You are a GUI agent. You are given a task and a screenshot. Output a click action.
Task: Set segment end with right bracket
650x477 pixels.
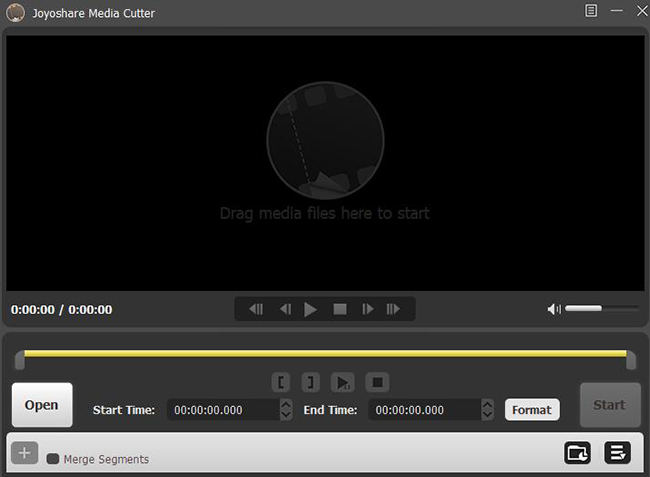coord(310,382)
